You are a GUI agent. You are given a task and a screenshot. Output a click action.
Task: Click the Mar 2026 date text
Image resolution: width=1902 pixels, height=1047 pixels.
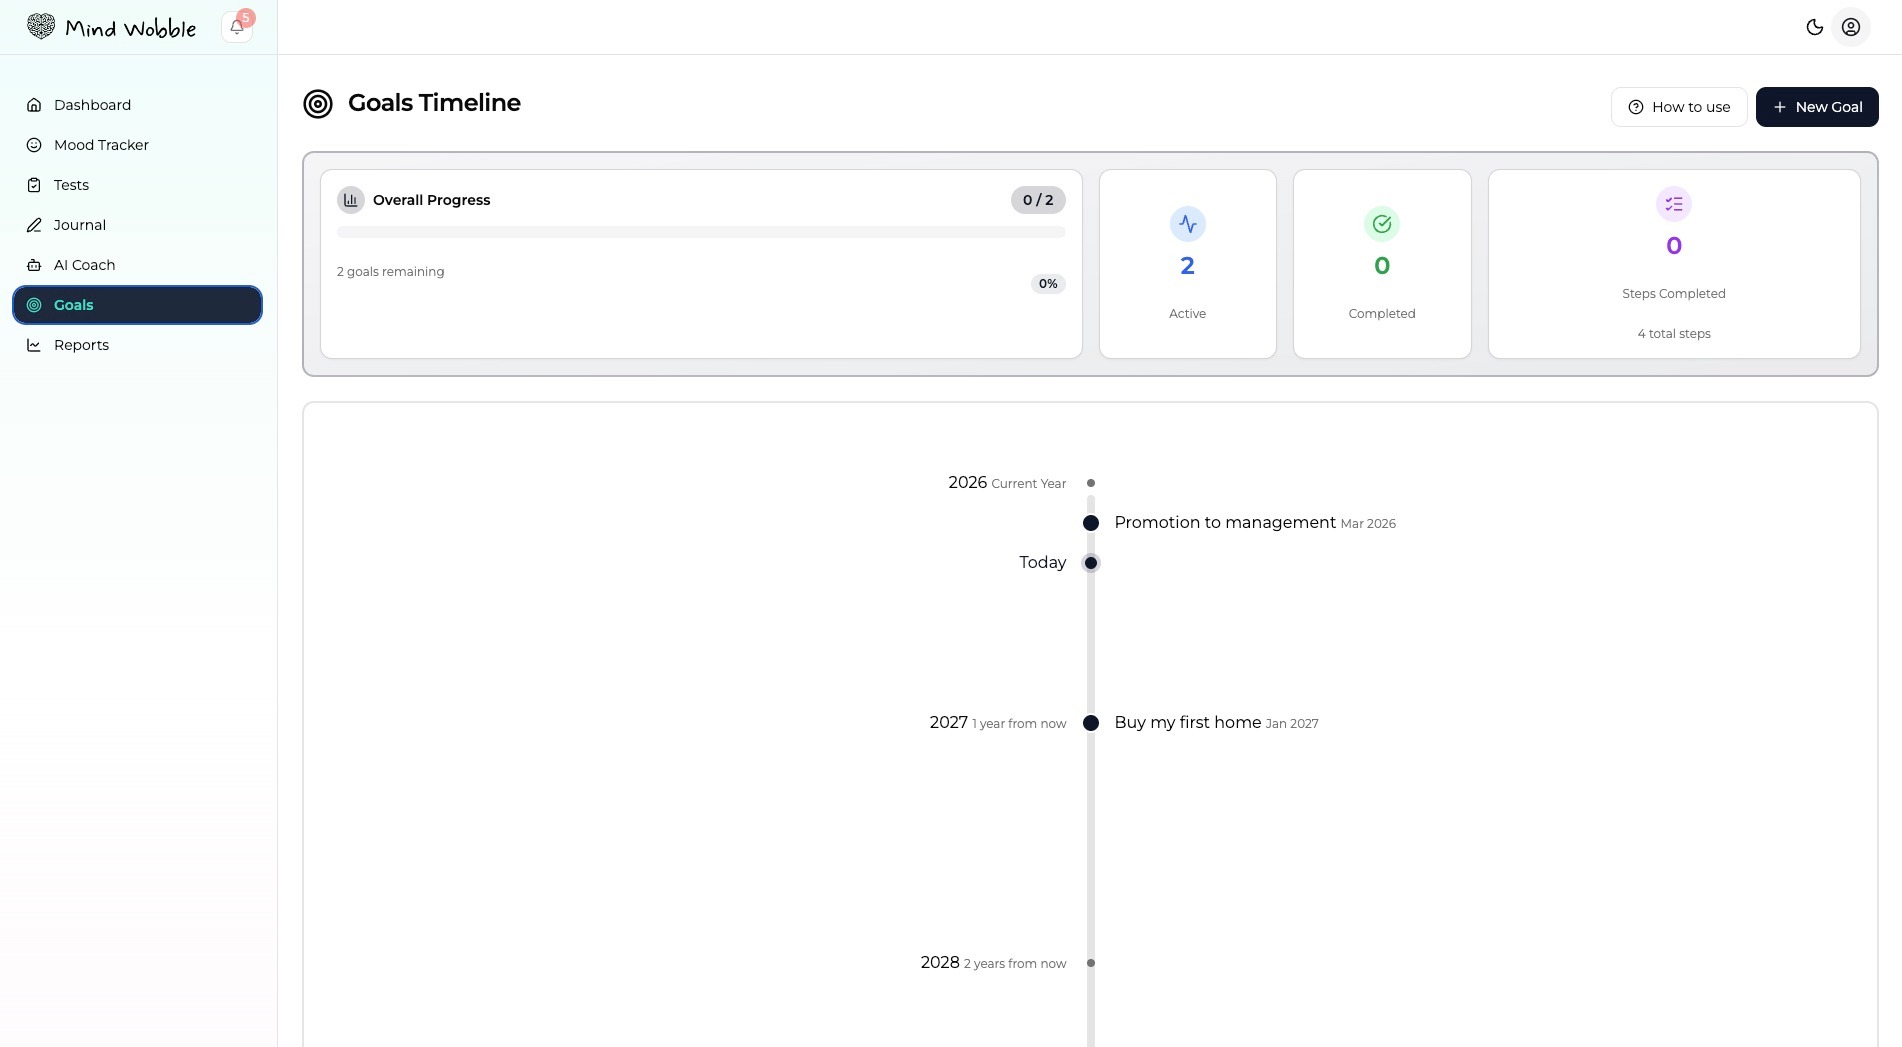coord(1368,524)
